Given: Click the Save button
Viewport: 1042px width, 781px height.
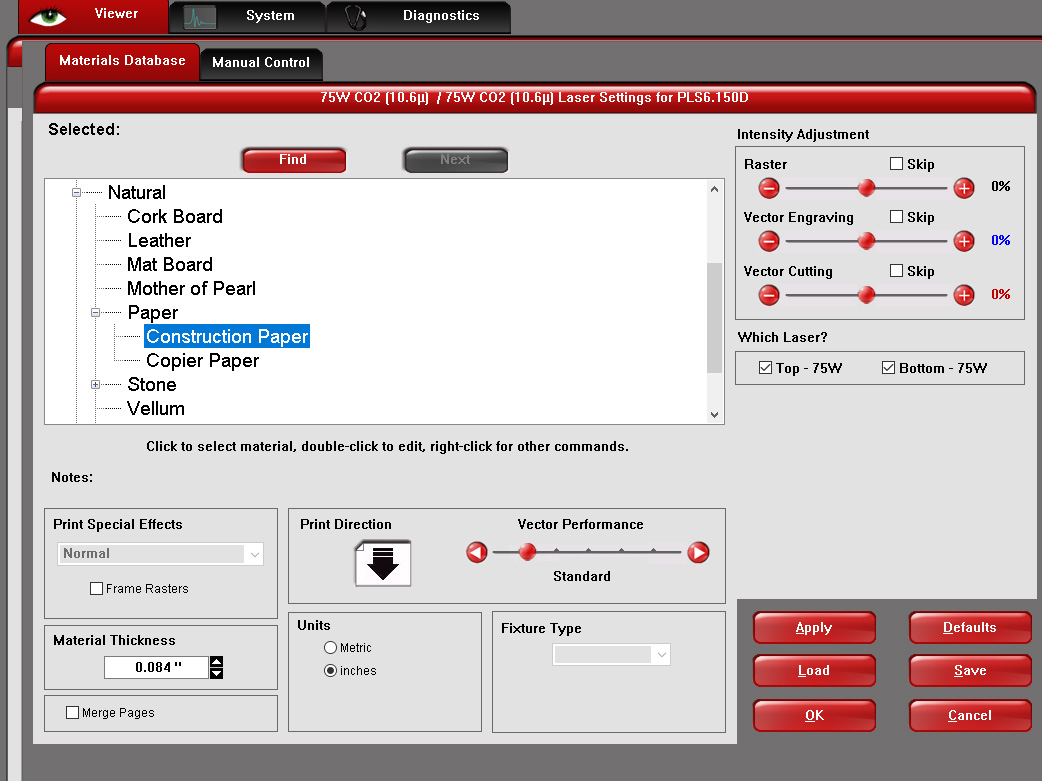Looking at the screenshot, I should click(970, 671).
